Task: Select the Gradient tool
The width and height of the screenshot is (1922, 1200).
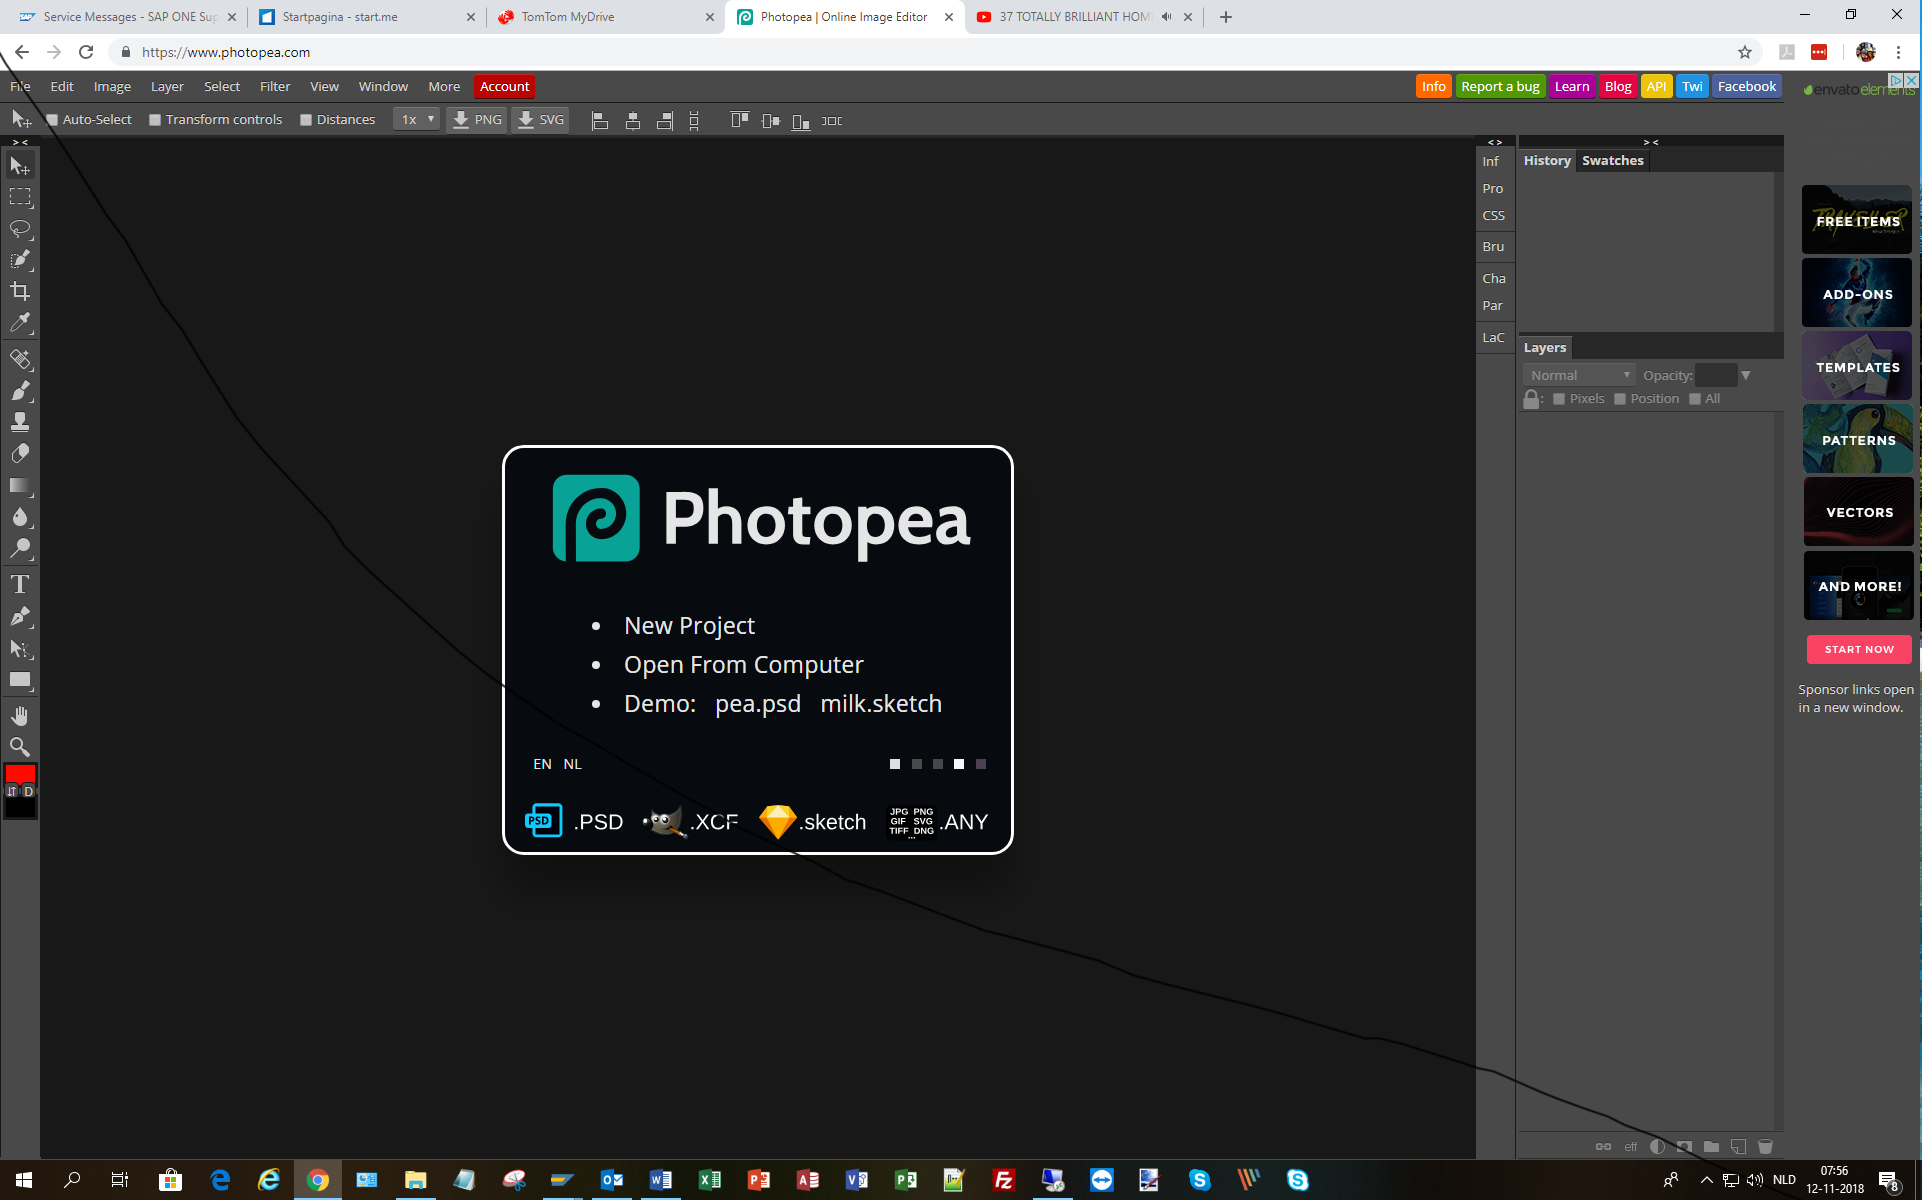Action: pyautogui.click(x=20, y=485)
